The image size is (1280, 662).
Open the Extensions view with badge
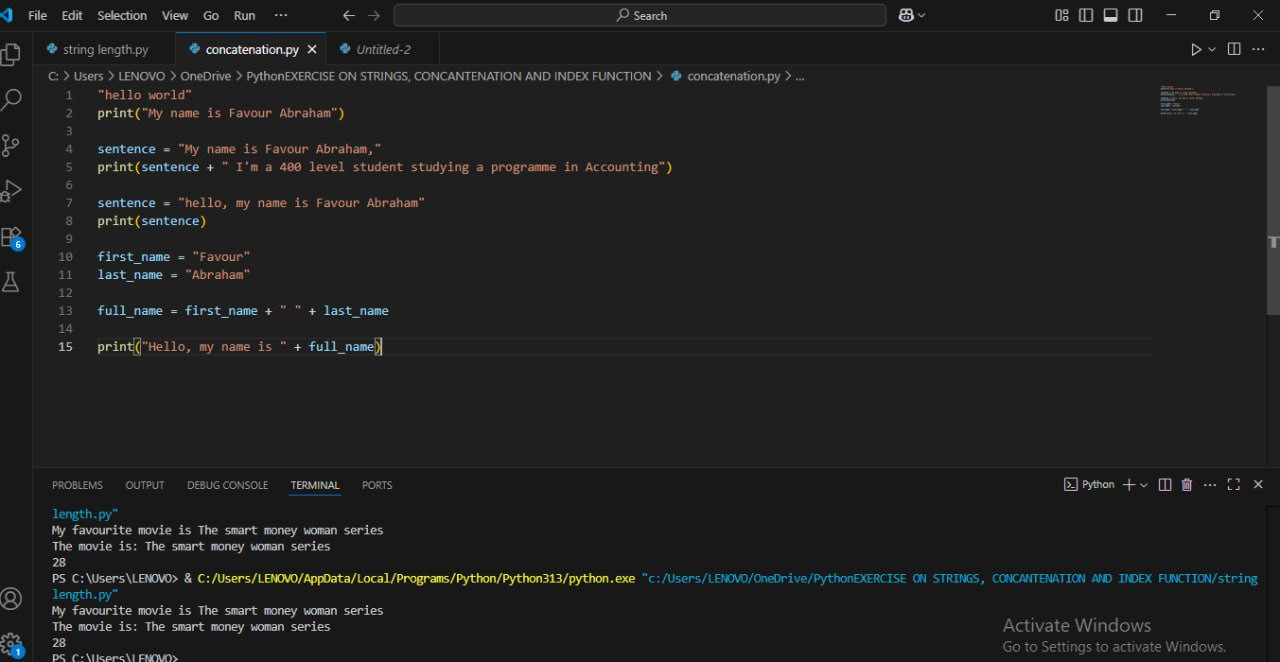coord(11,238)
